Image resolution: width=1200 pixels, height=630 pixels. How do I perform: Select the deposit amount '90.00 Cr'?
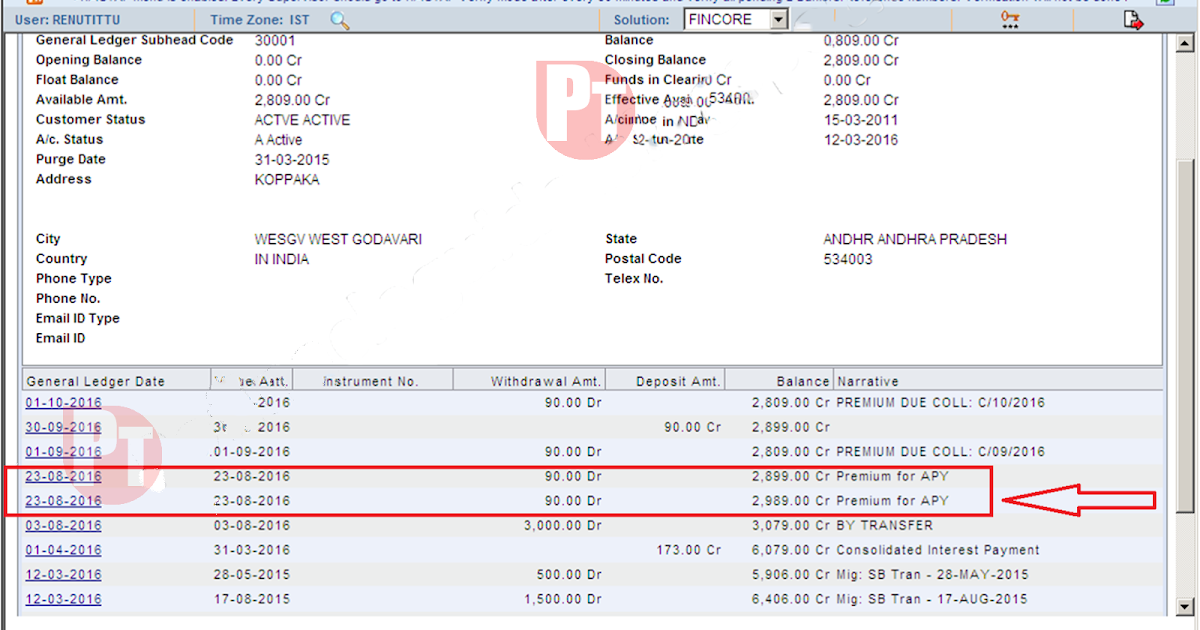coord(692,427)
